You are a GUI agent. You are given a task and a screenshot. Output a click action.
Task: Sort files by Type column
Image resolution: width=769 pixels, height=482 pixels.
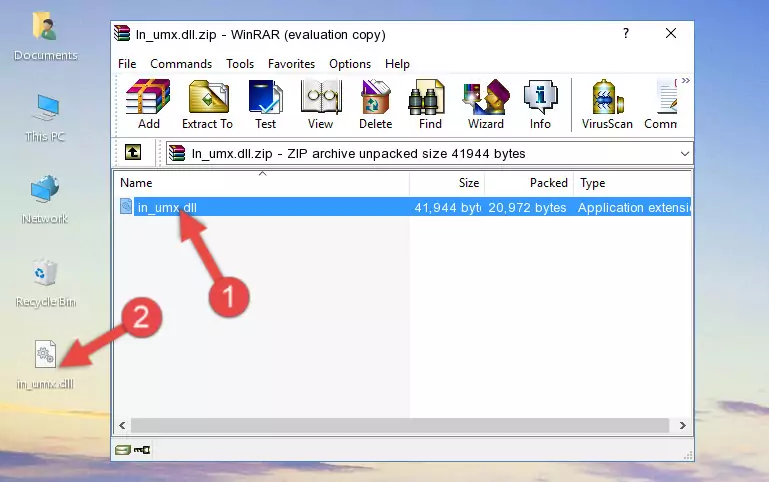pos(633,183)
